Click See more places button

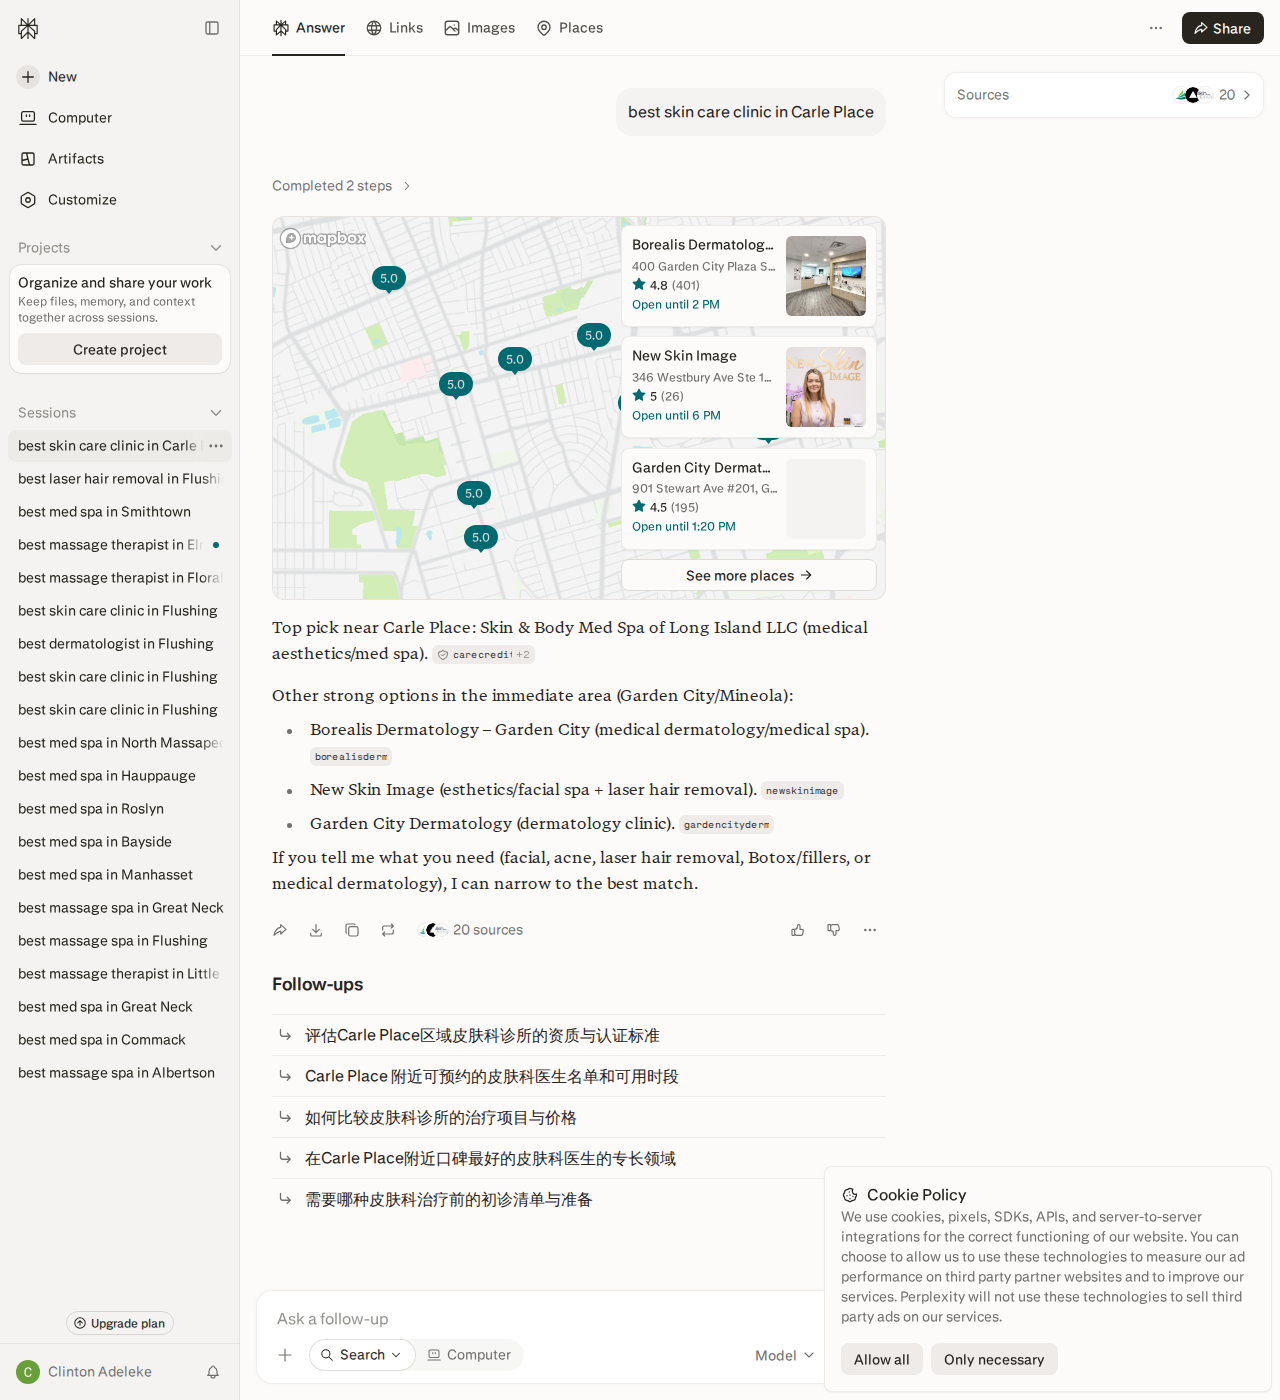pos(749,575)
